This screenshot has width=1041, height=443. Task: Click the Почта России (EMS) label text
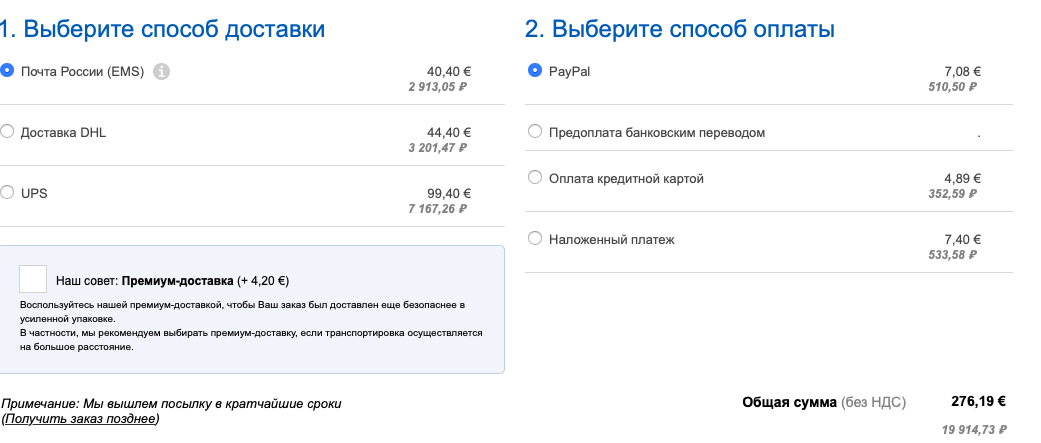[83, 72]
